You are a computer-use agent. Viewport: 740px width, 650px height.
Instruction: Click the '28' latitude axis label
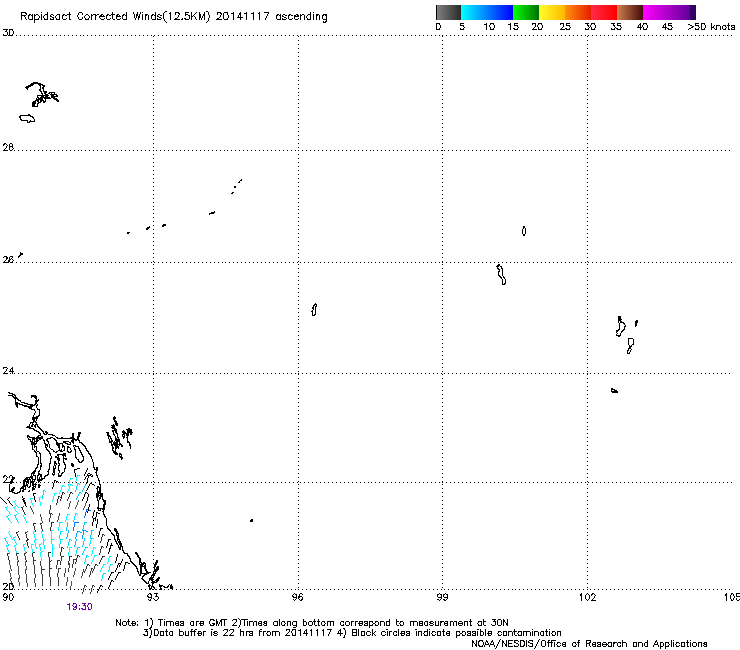click(8, 147)
